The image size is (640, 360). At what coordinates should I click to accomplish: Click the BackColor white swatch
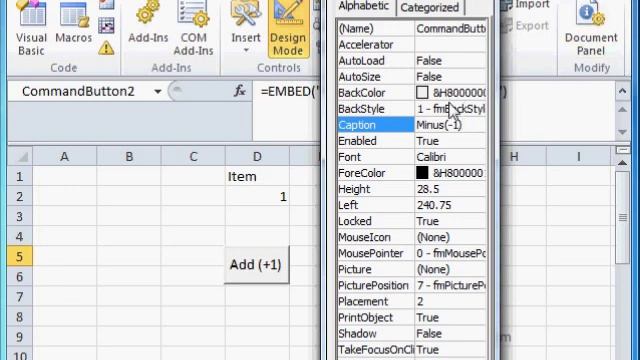pos(422,93)
